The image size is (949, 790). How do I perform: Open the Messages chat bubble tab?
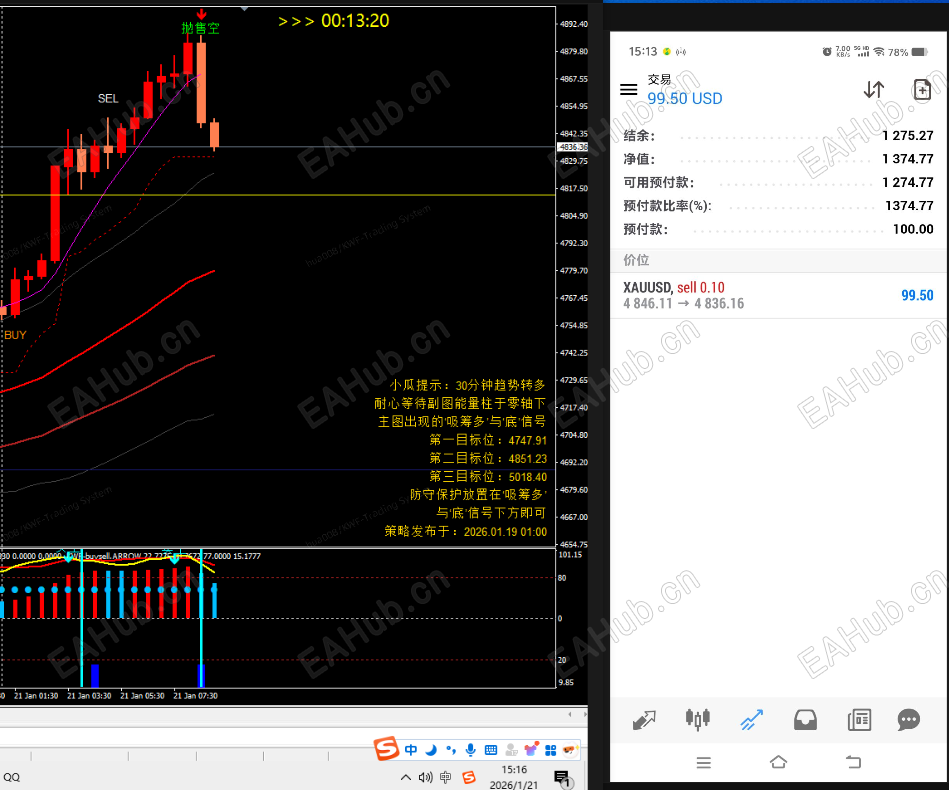tap(908, 720)
